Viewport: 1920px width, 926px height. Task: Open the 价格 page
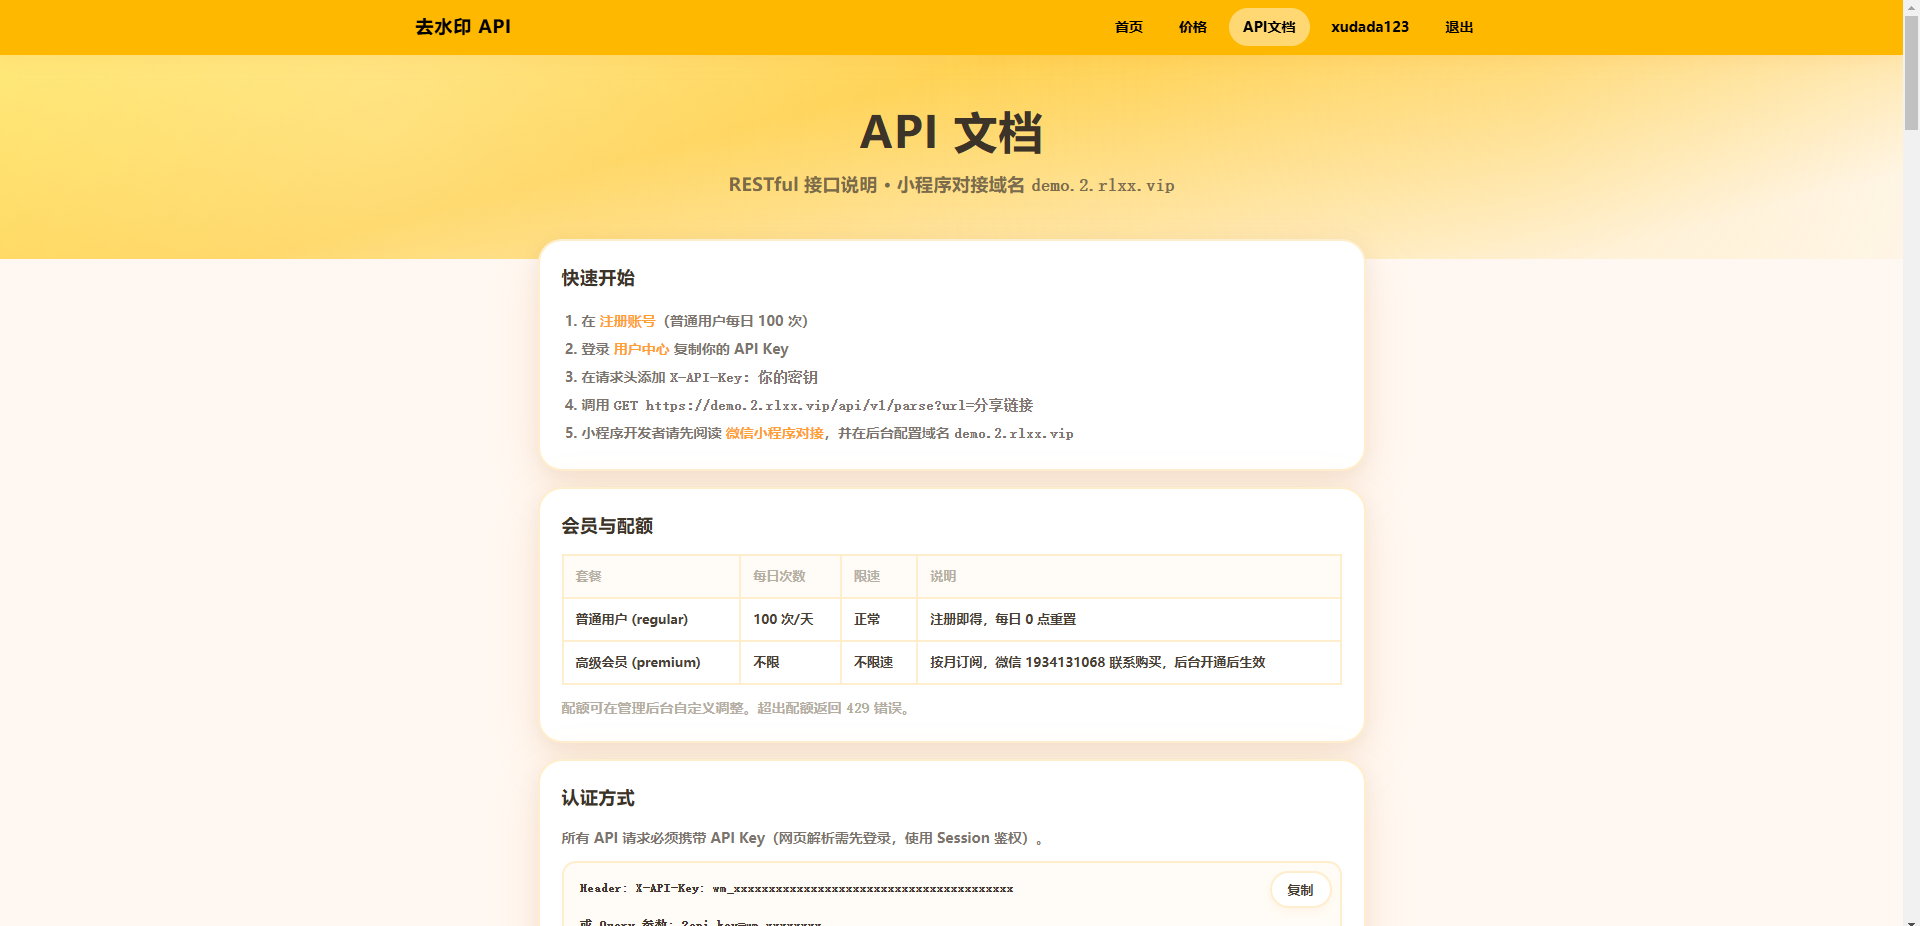(1192, 27)
